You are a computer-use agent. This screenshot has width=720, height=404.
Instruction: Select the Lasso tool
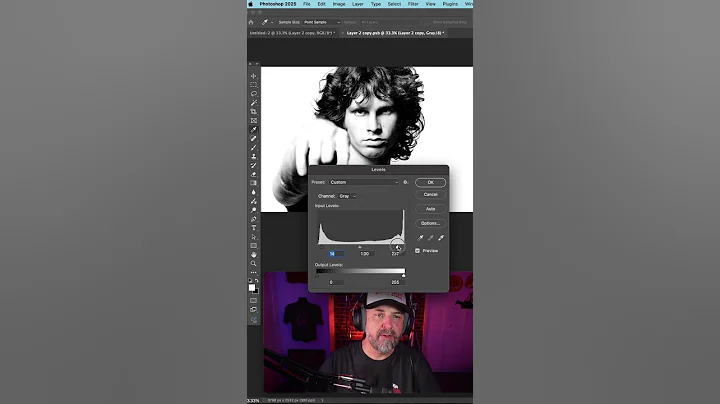click(x=253, y=94)
